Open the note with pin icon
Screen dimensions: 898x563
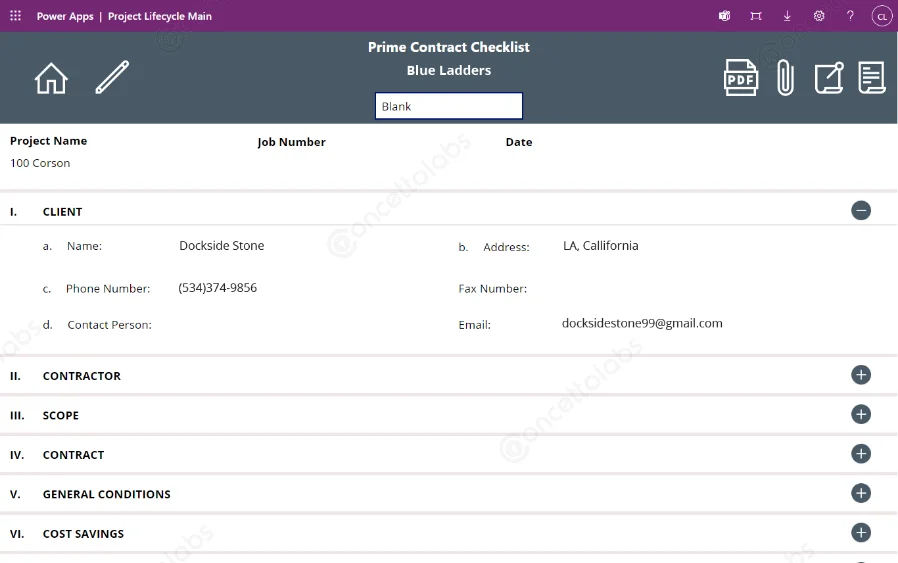(828, 78)
